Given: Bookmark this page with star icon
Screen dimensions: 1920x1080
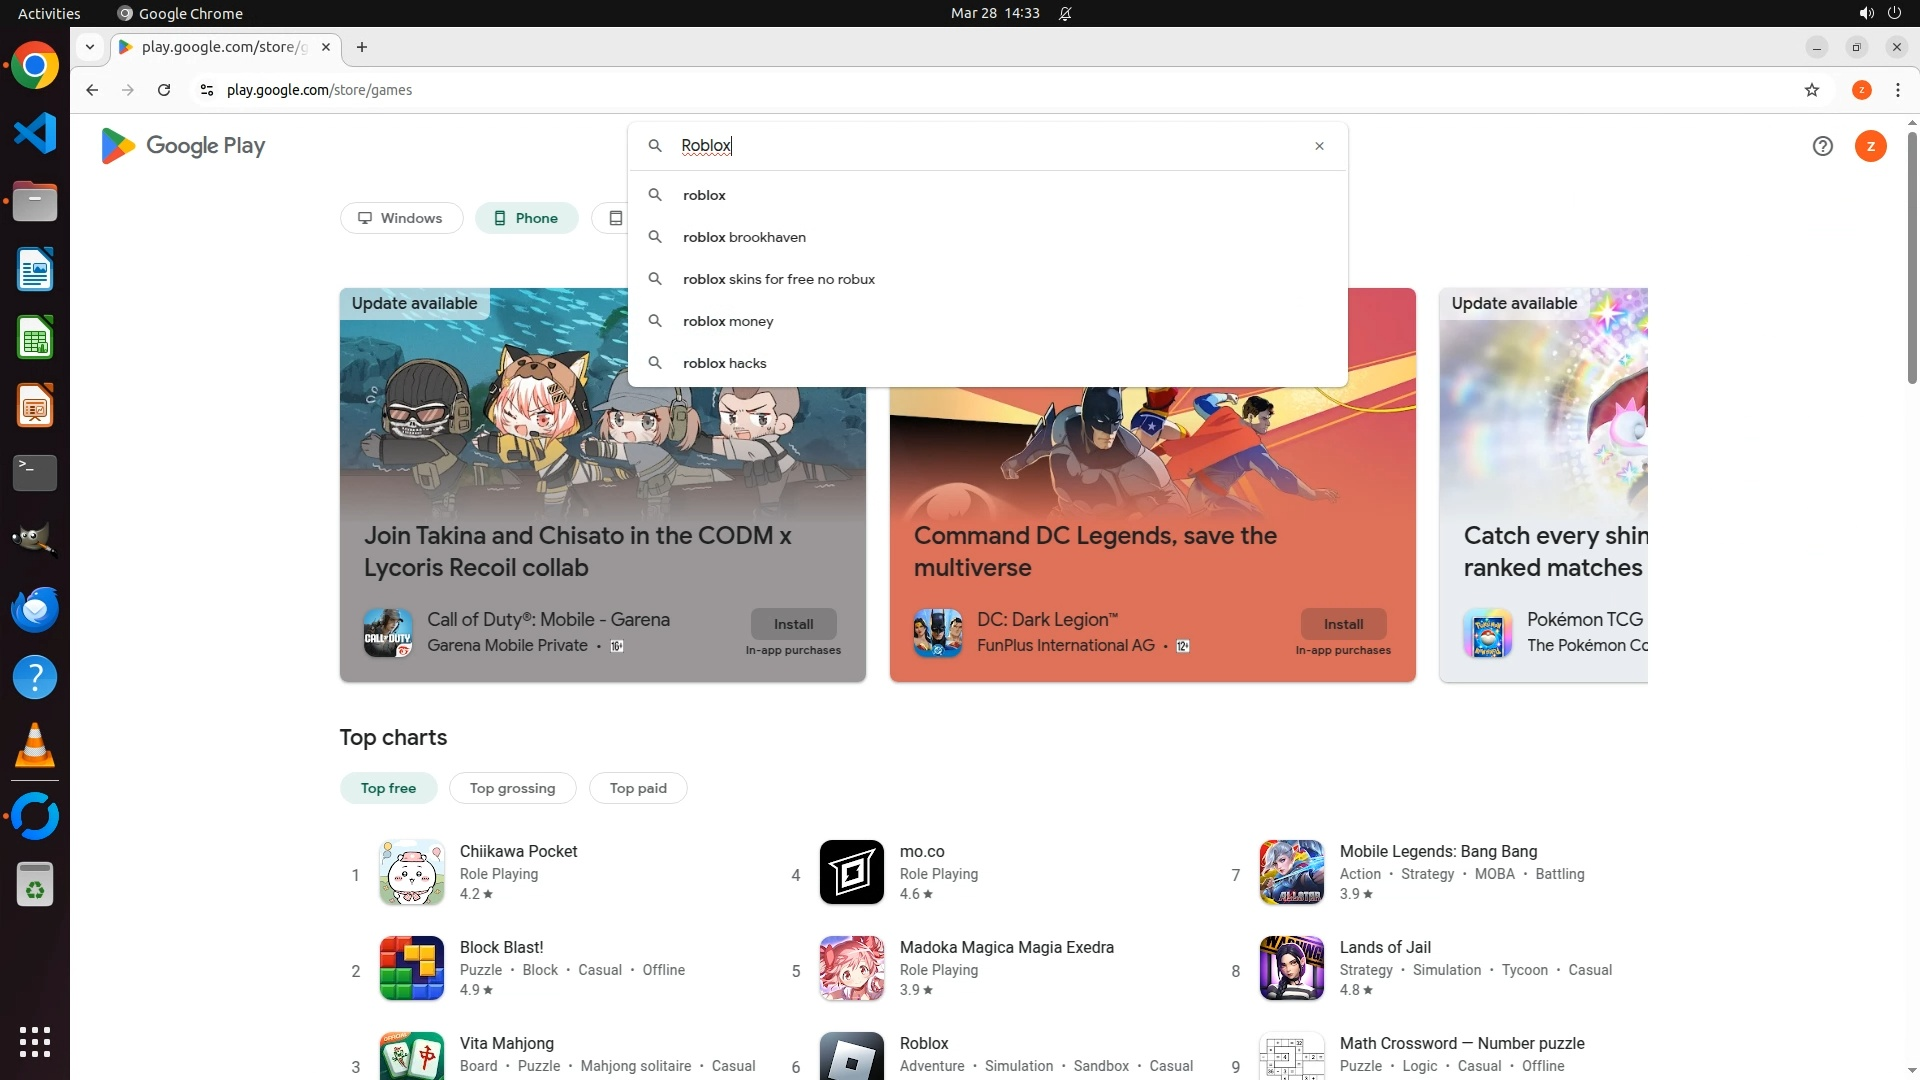Looking at the screenshot, I should pyautogui.click(x=1811, y=90).
